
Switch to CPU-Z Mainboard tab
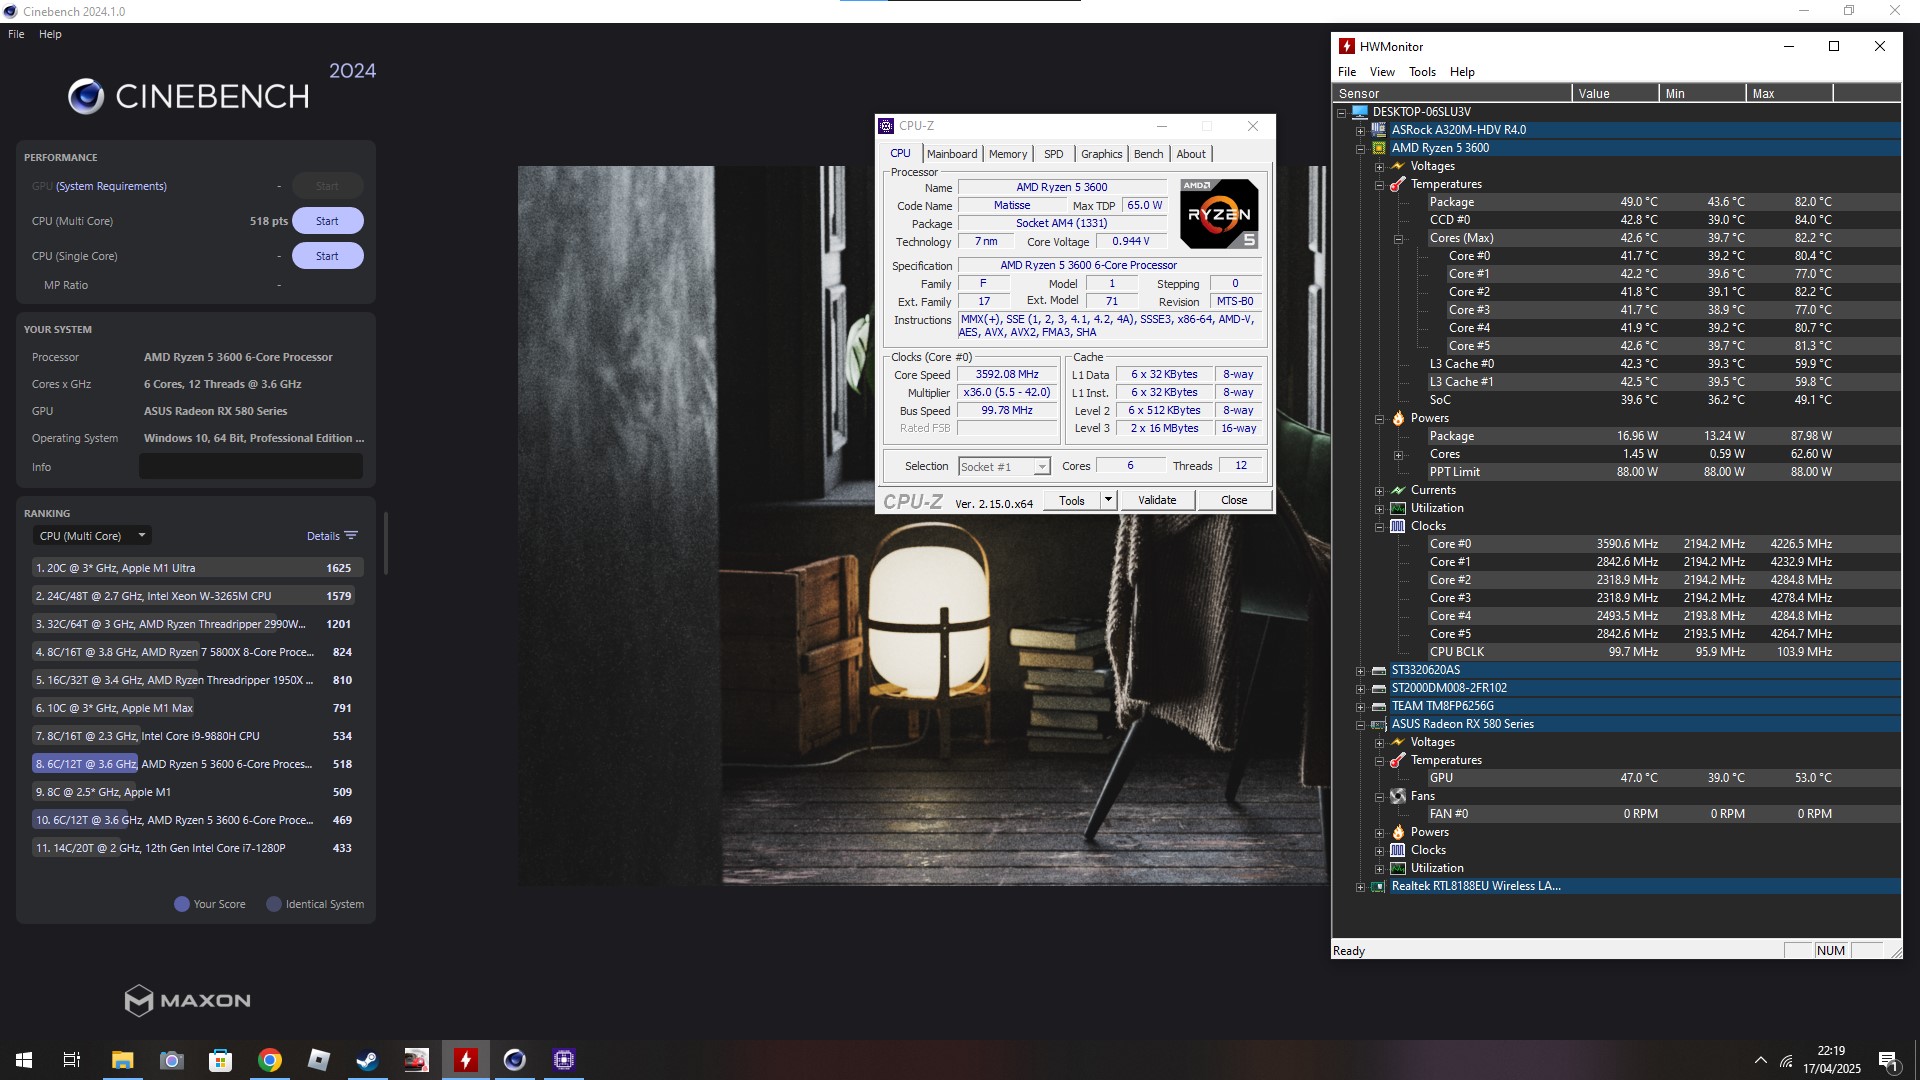[x=952, y=154]
